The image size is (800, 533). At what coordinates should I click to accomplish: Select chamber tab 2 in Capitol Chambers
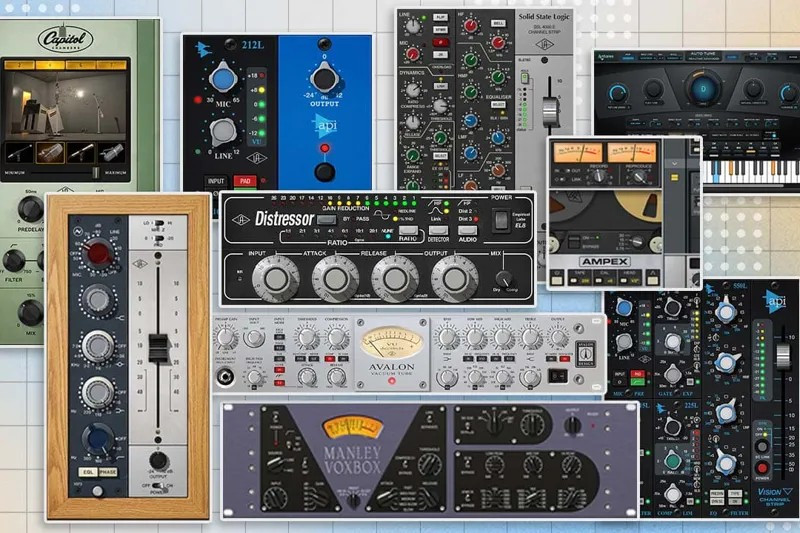click(19, 65)
